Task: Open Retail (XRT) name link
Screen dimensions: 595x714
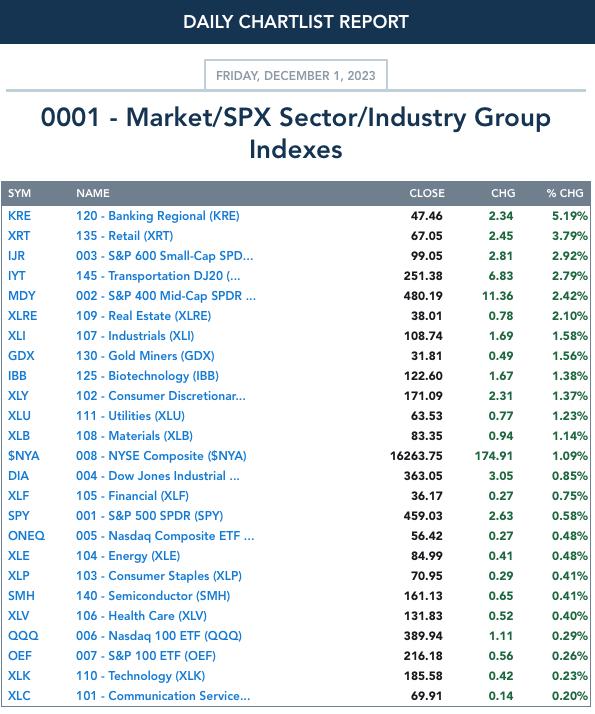Action: pyautogui.click(x=125, y=236)
